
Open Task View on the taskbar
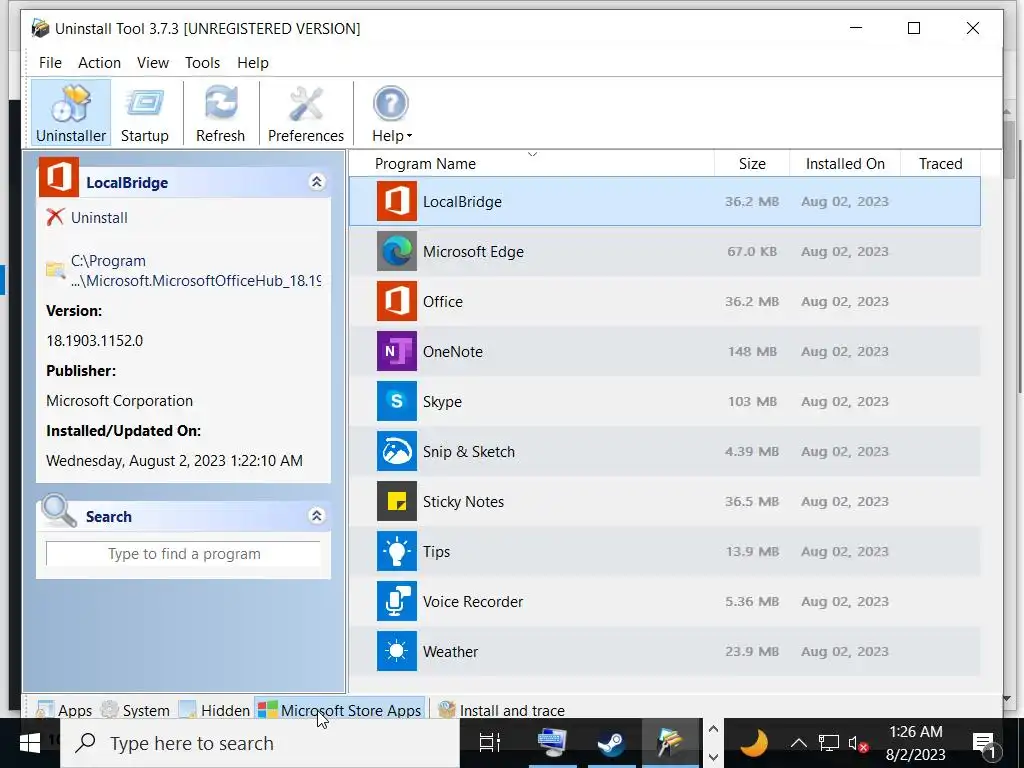coord(489,743)
